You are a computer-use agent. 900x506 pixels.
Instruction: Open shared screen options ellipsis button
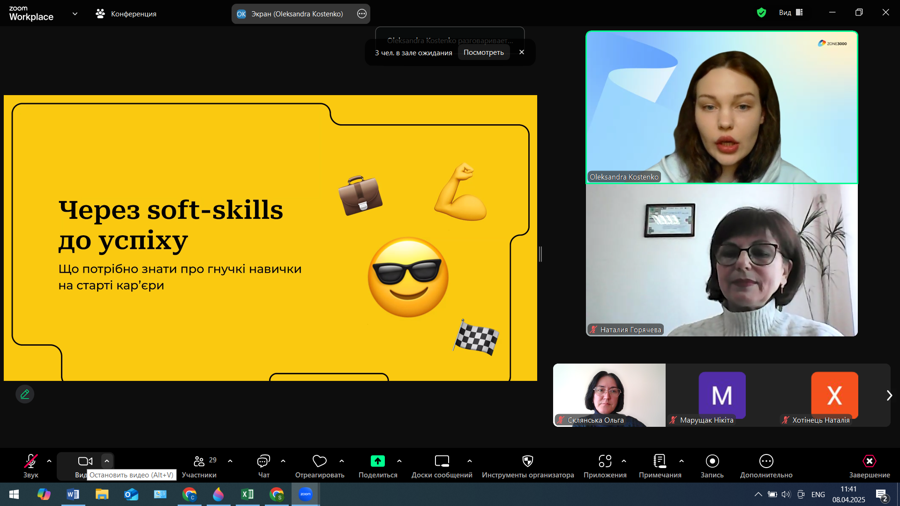[362, 14]
